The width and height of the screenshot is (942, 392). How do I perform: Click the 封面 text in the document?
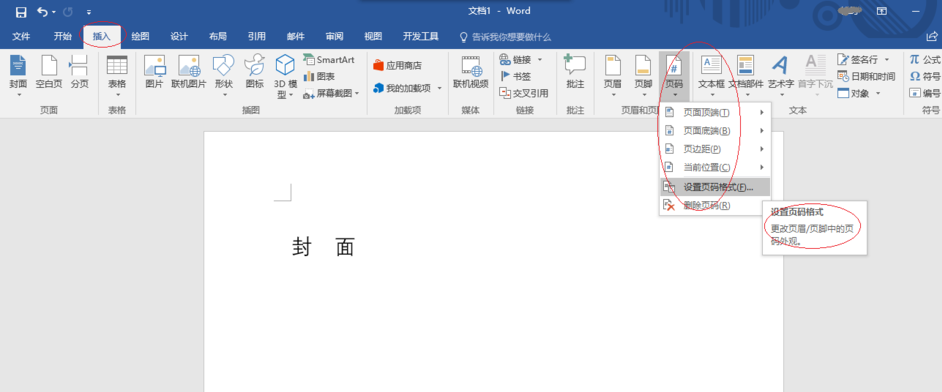[324, 247]
